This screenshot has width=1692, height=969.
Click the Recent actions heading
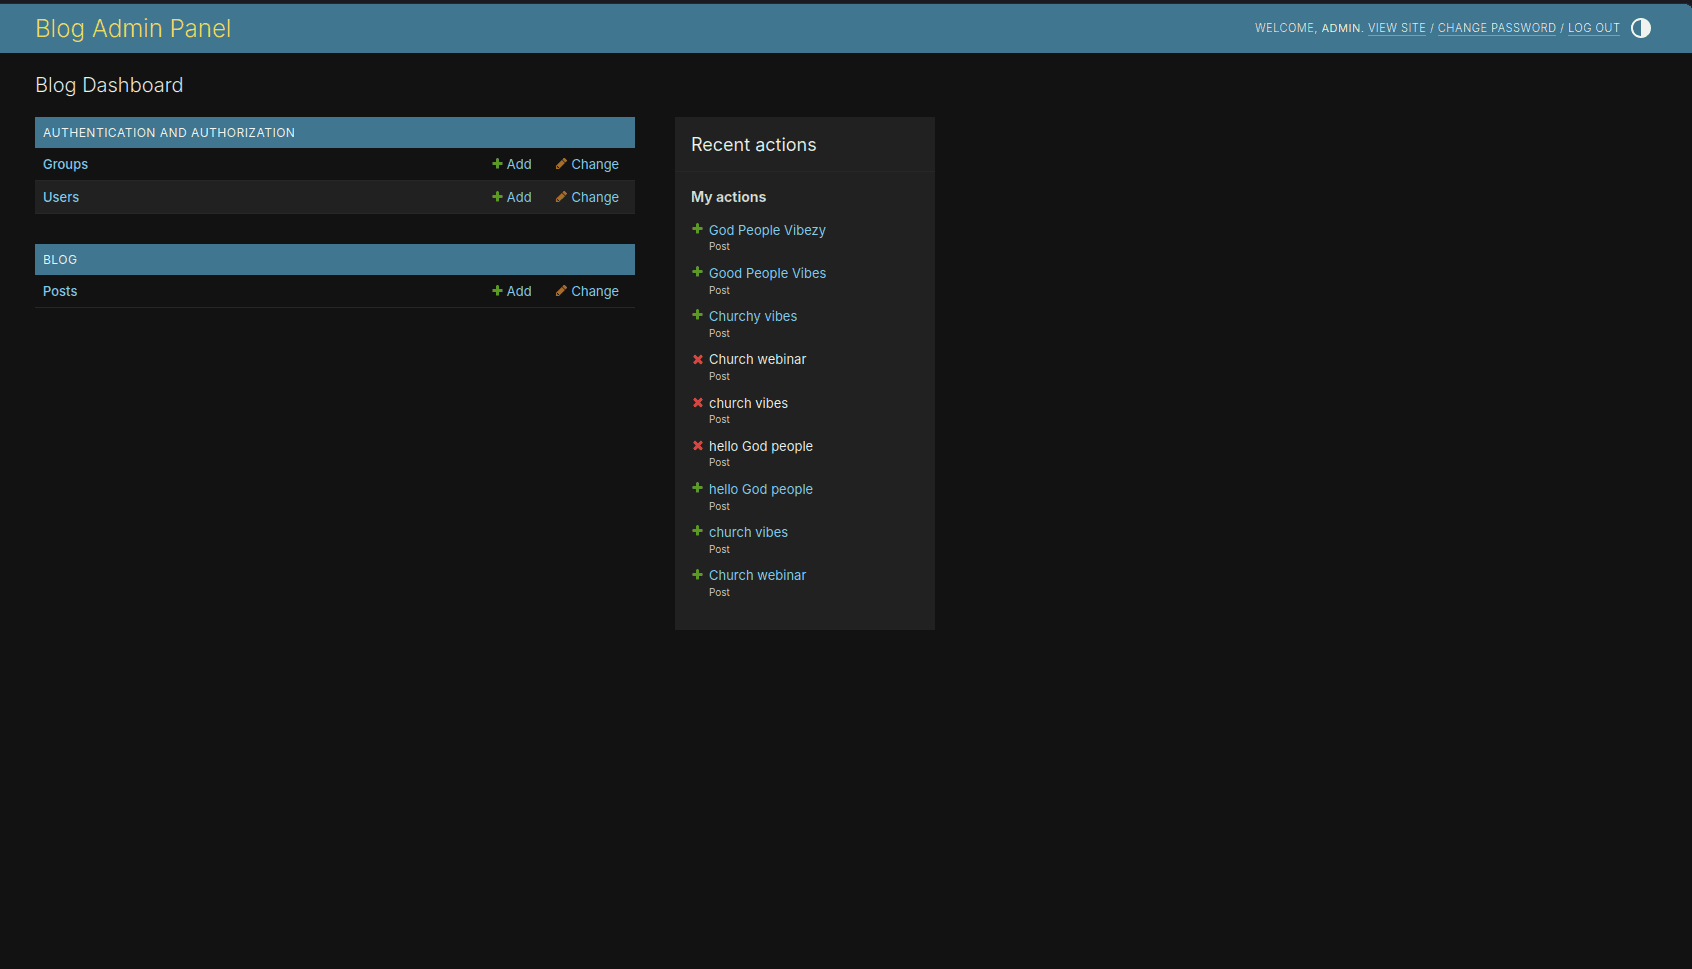pyautogui.click(x=753, y=144)
